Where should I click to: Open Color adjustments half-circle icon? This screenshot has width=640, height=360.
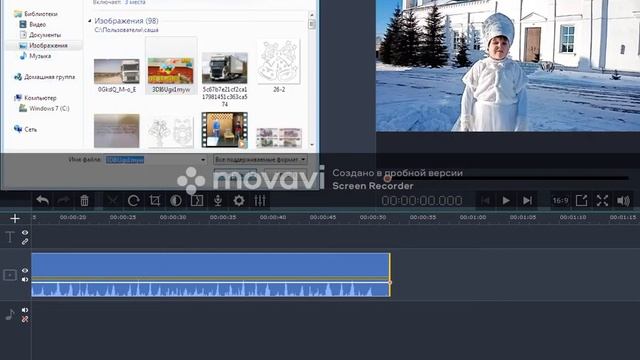[176, 200]
